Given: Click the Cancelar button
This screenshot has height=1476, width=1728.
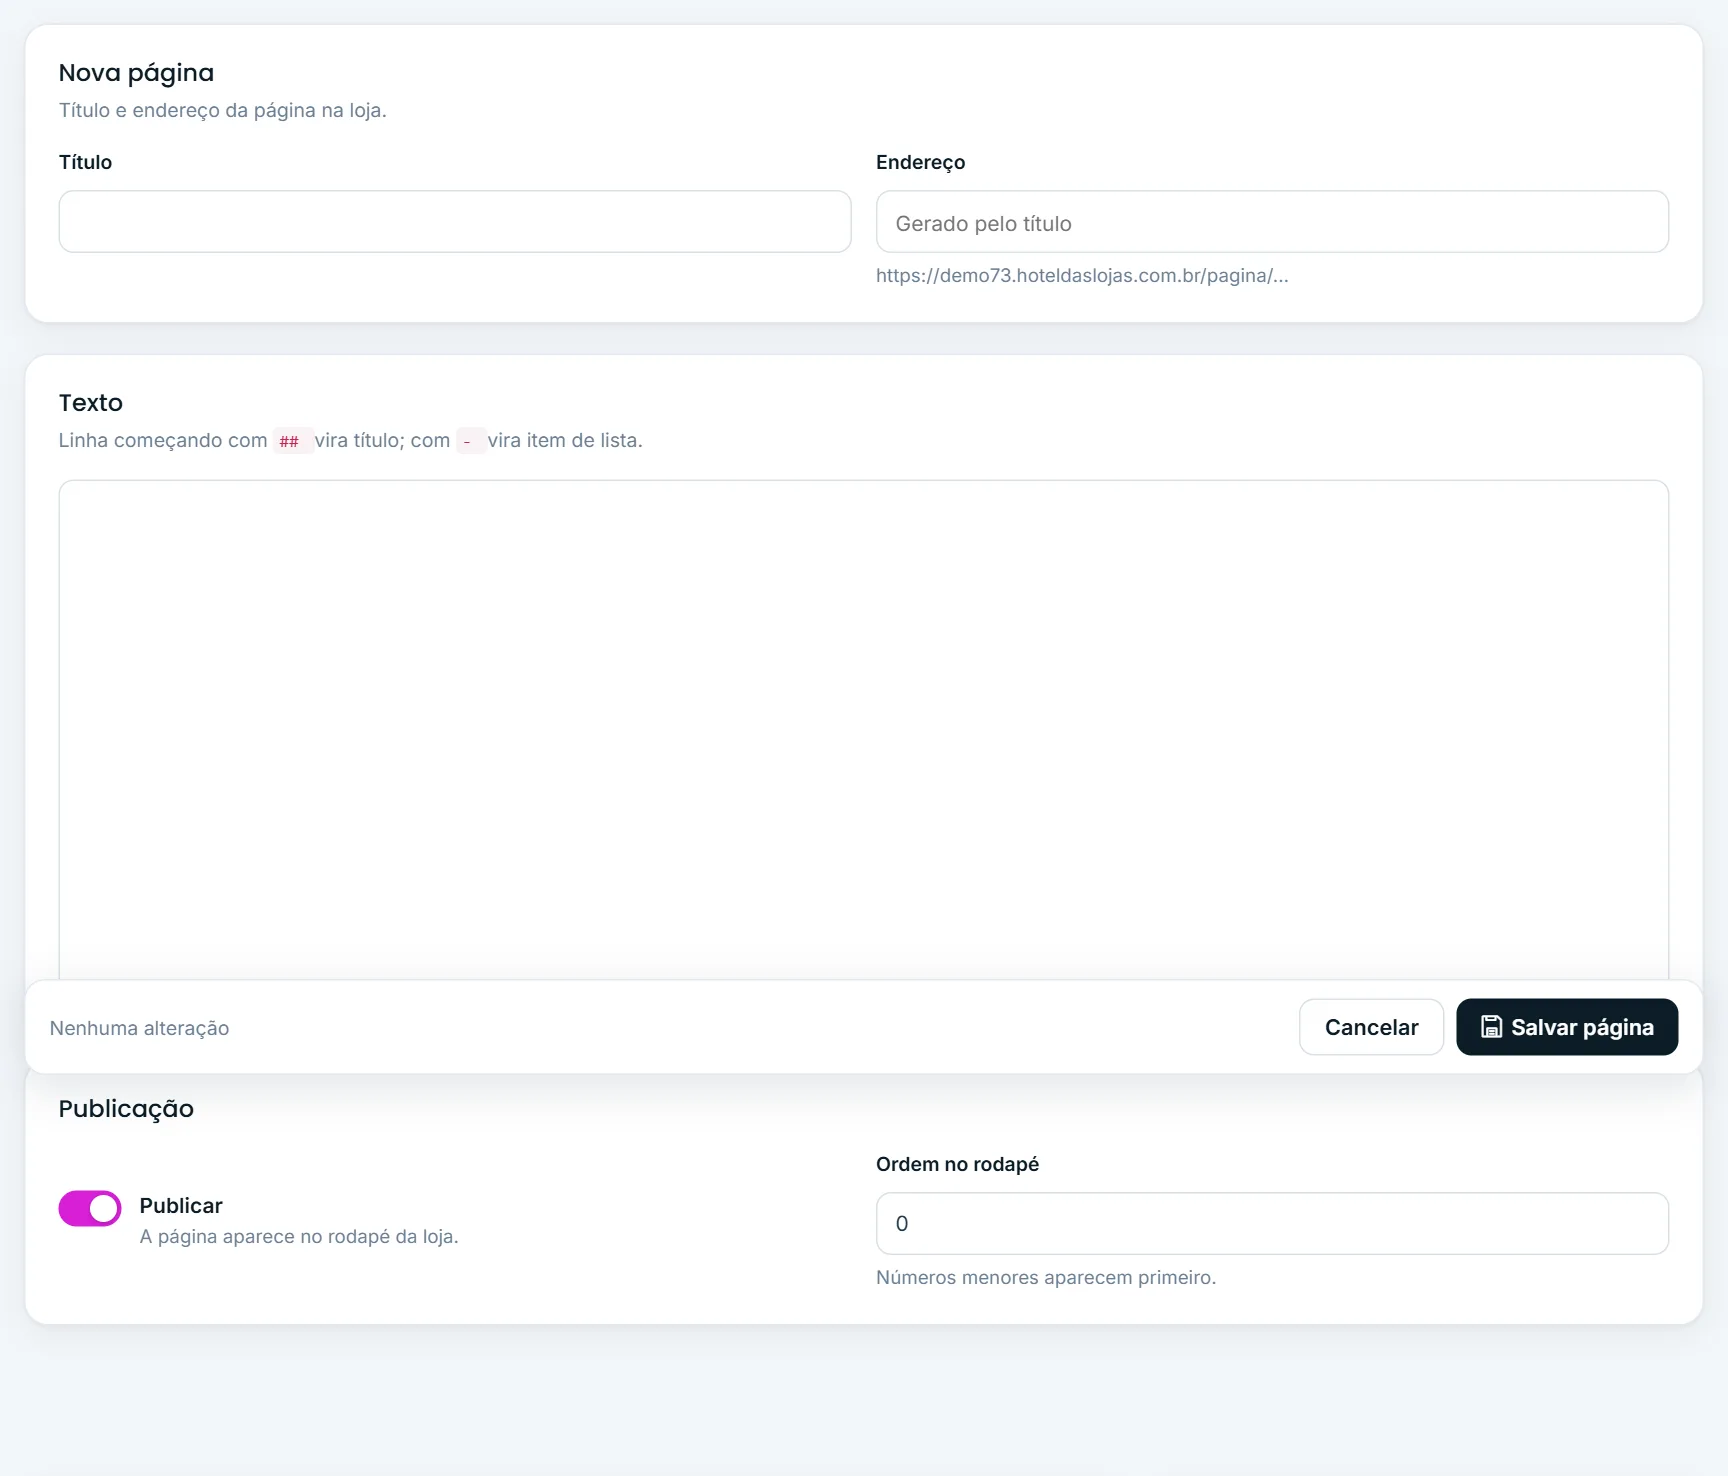Looking at the screenshot, I should pyautogui.click(x=1371, y=1027).
